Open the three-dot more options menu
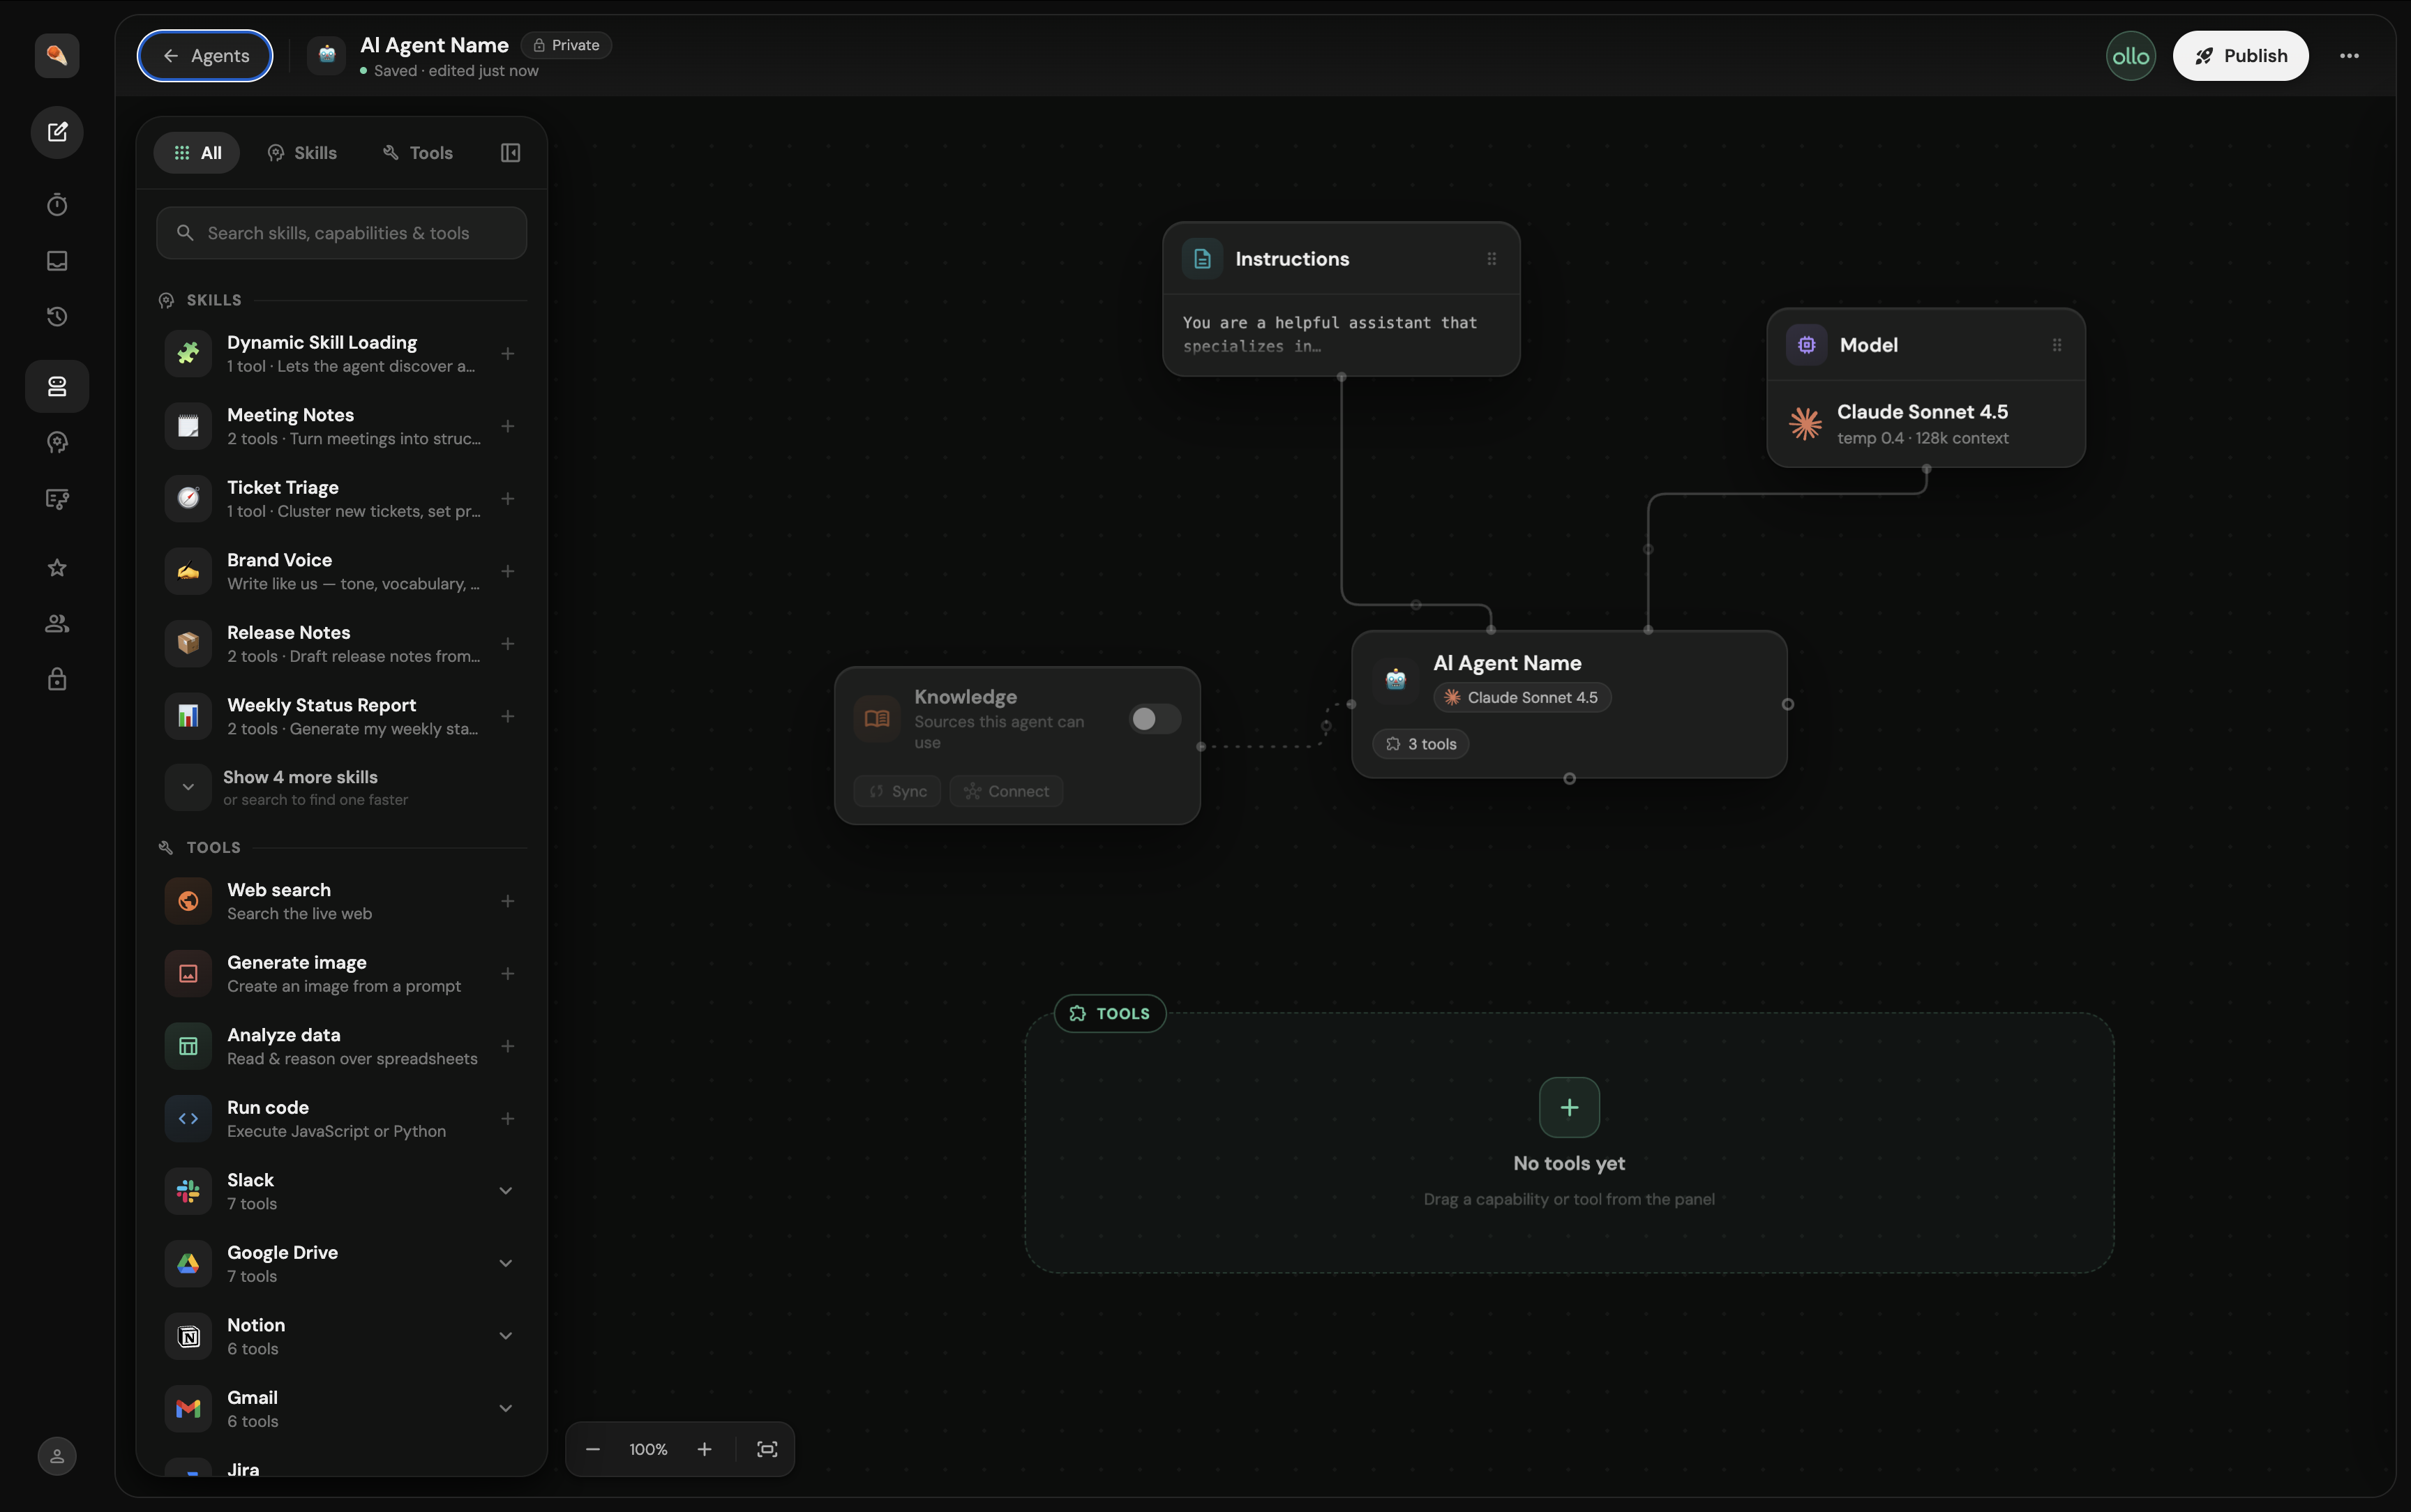Image resolution: width=2411 pixels, height=1512 pixels. click(2349, 56)
